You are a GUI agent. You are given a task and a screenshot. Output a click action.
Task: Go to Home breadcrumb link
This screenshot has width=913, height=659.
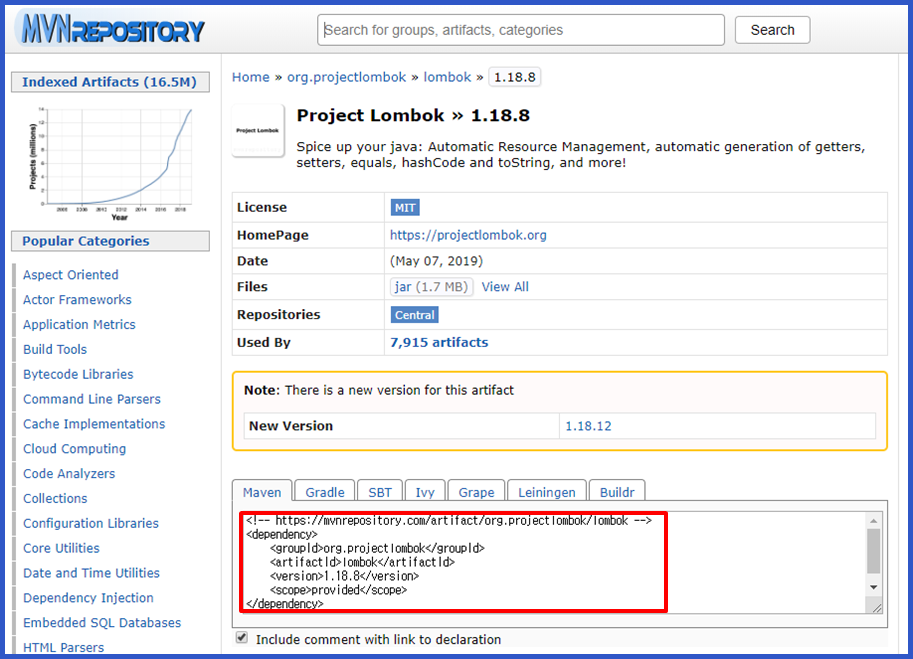point(251,77)
